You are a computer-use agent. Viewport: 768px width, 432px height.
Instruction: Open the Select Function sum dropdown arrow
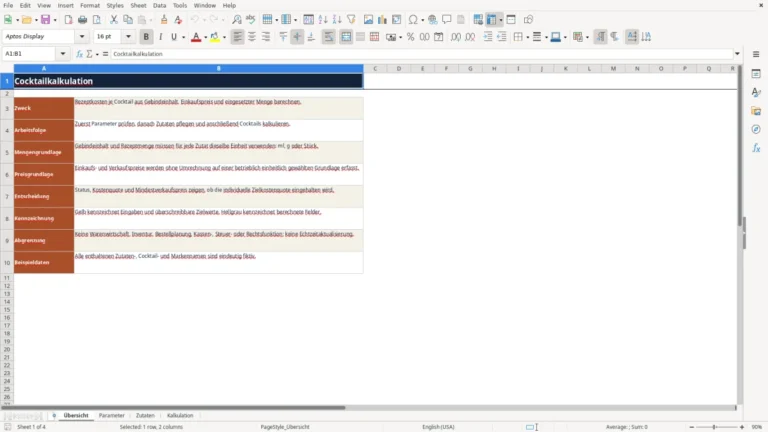pos(97,54)
